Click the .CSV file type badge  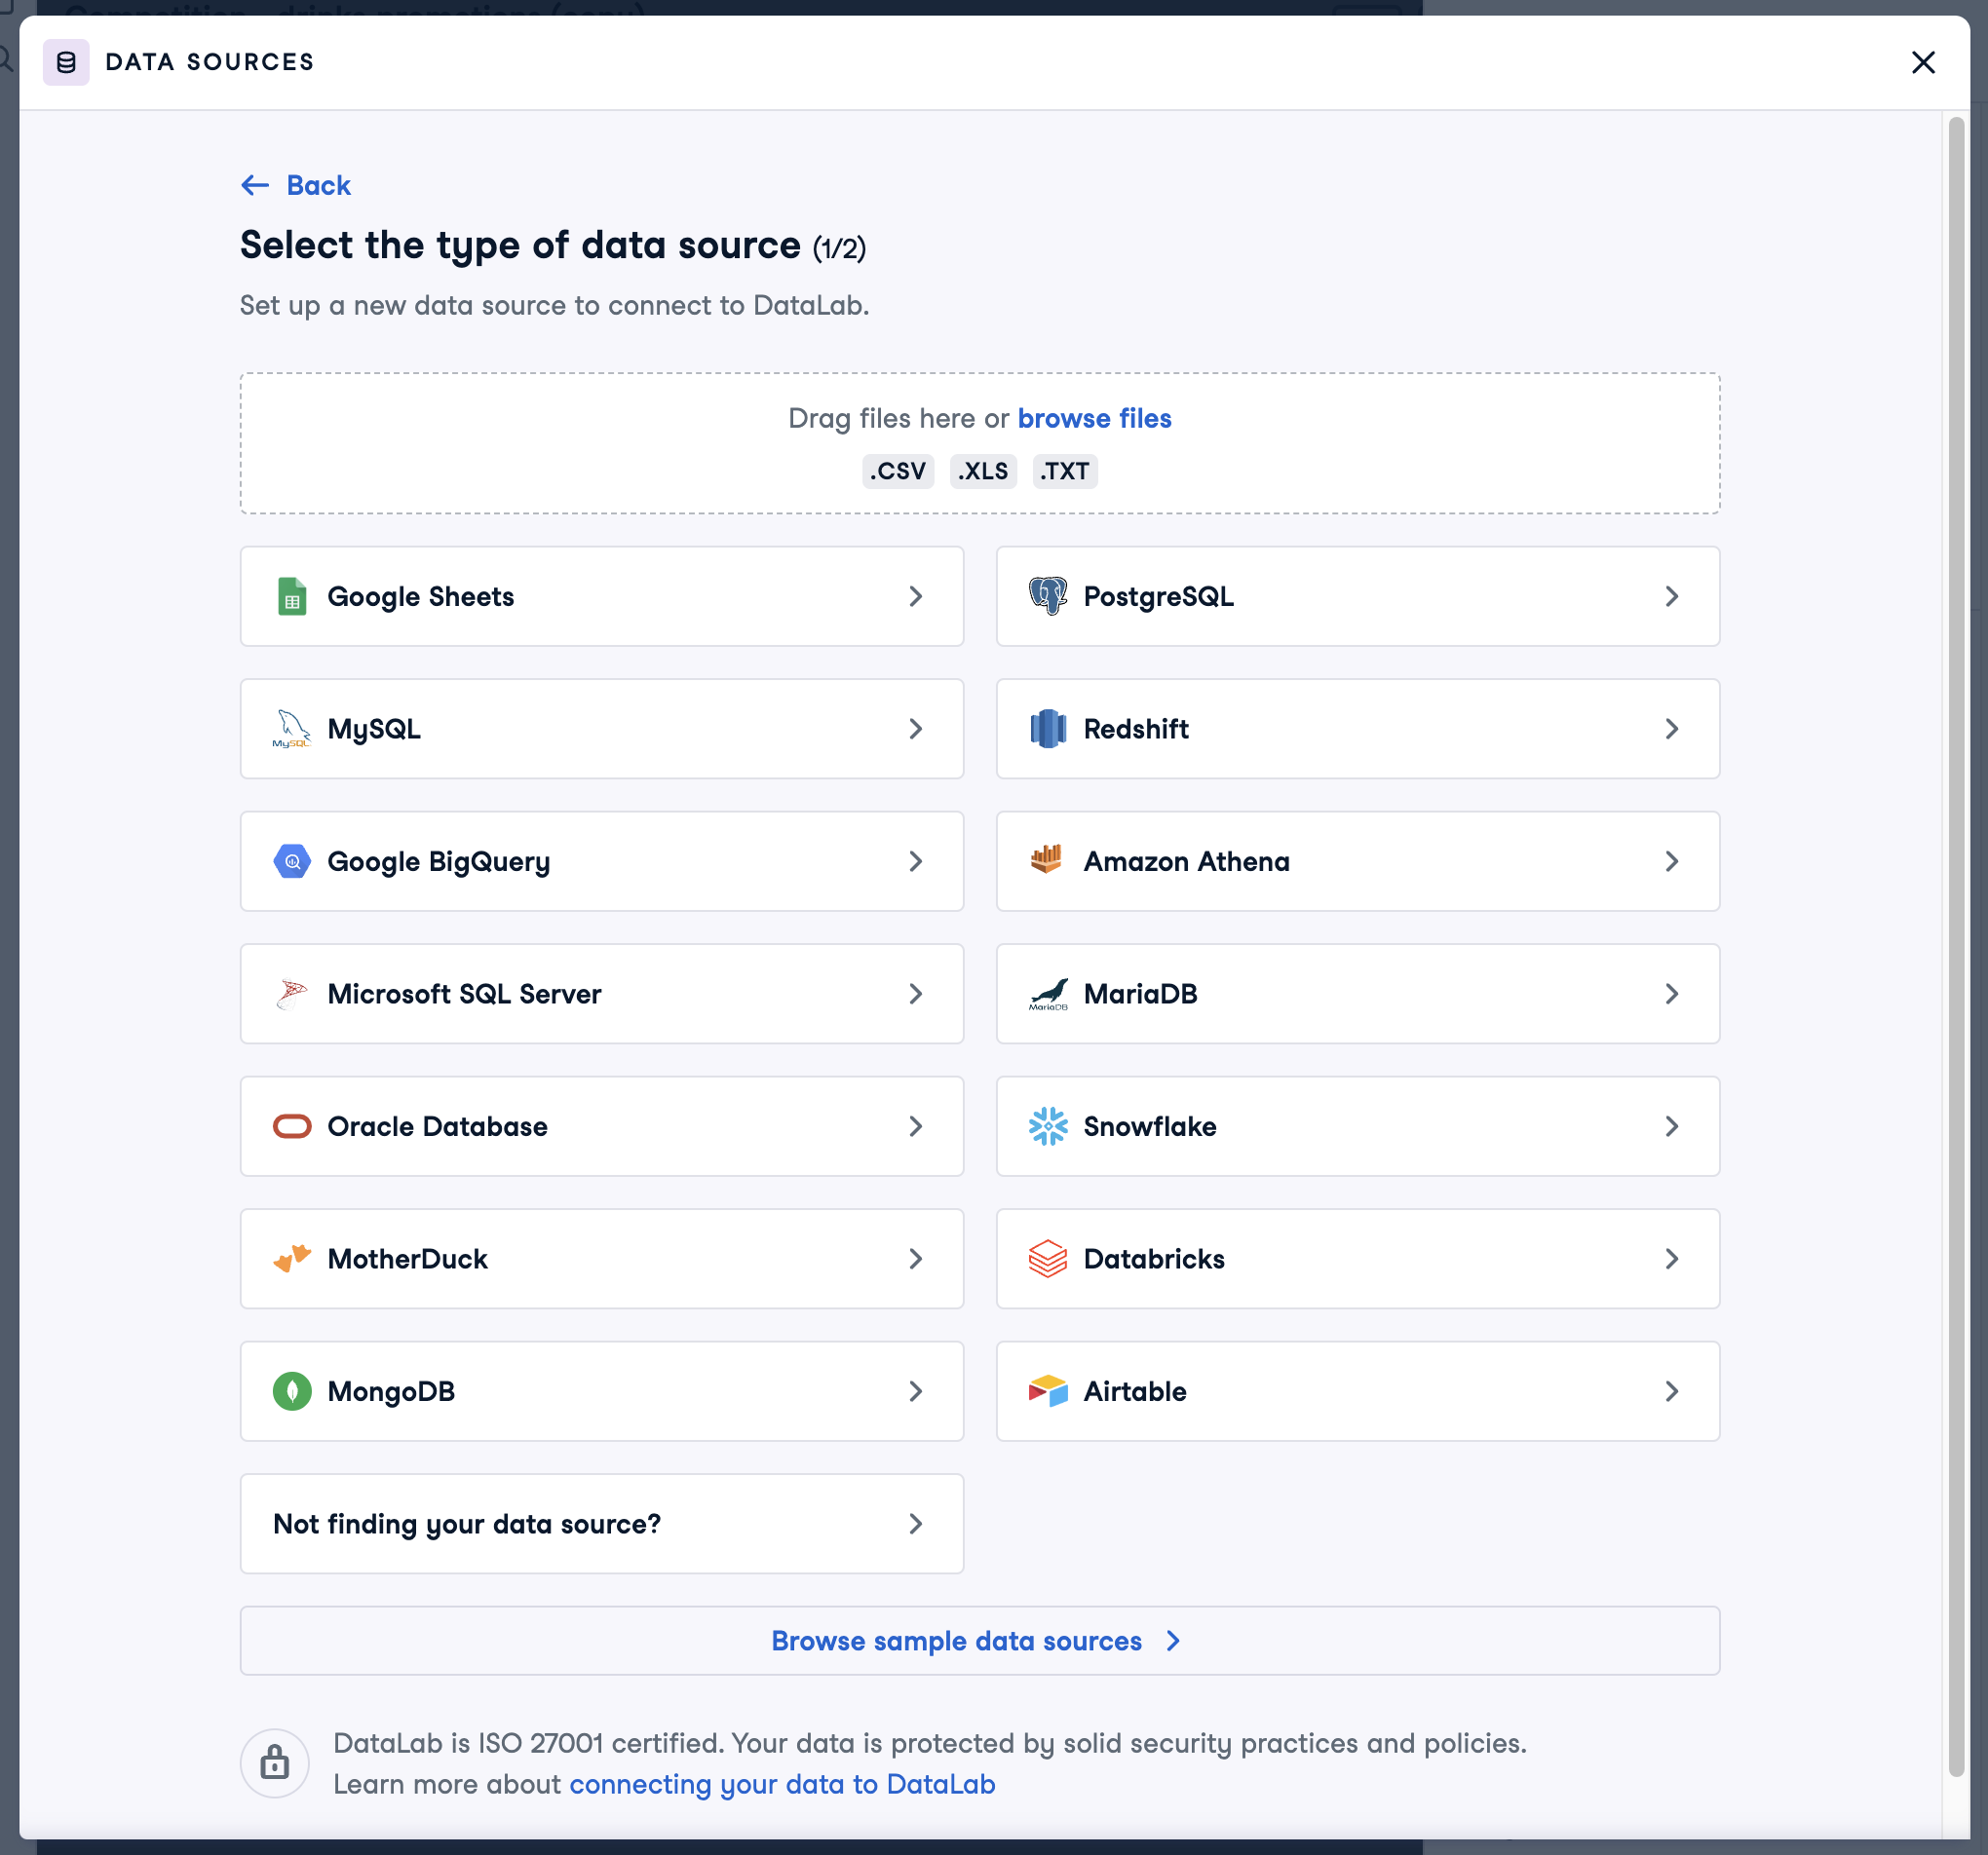898,471
